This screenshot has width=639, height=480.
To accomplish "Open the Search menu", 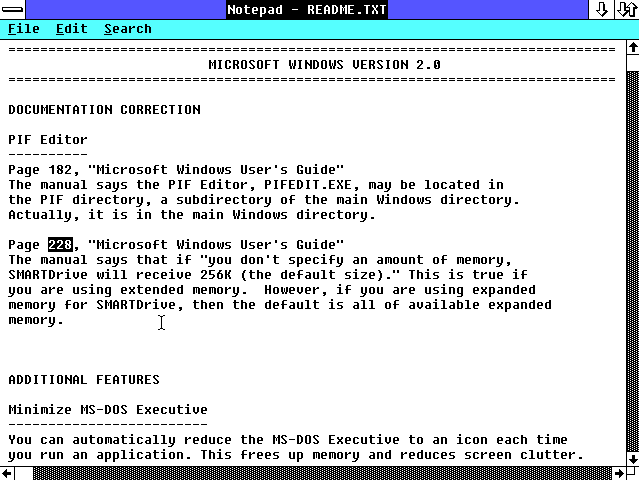I will pyautogui.click(x=128, y=29).
